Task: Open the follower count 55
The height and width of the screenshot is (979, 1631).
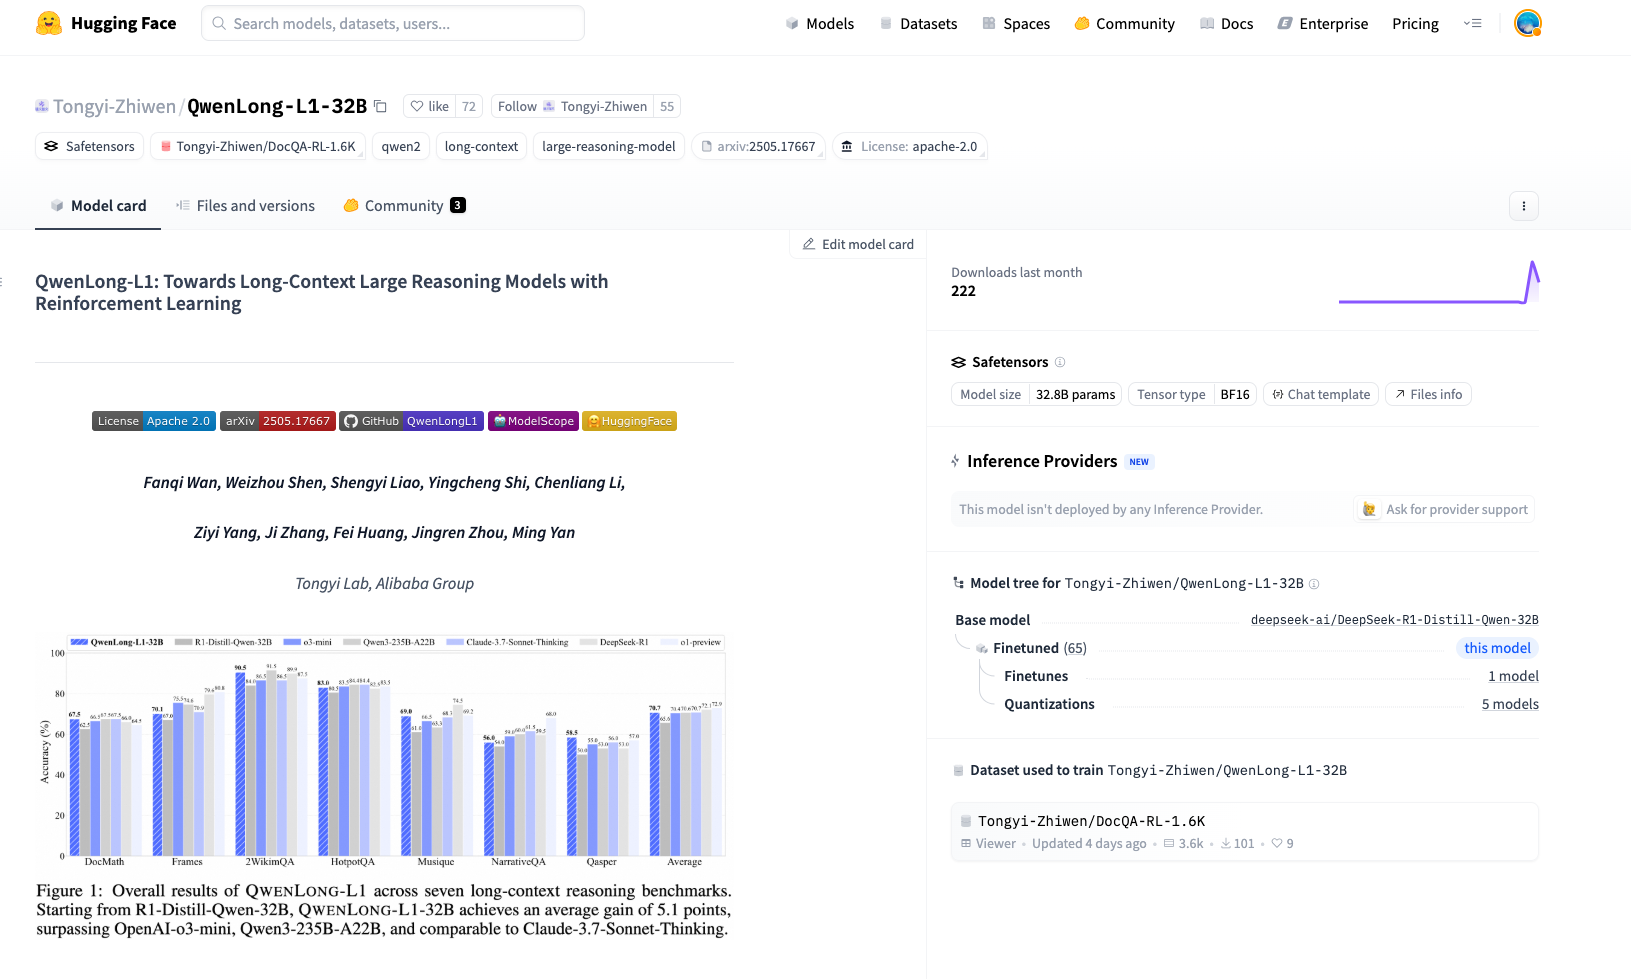Action: pyautogui.click(x=667, y=106)
